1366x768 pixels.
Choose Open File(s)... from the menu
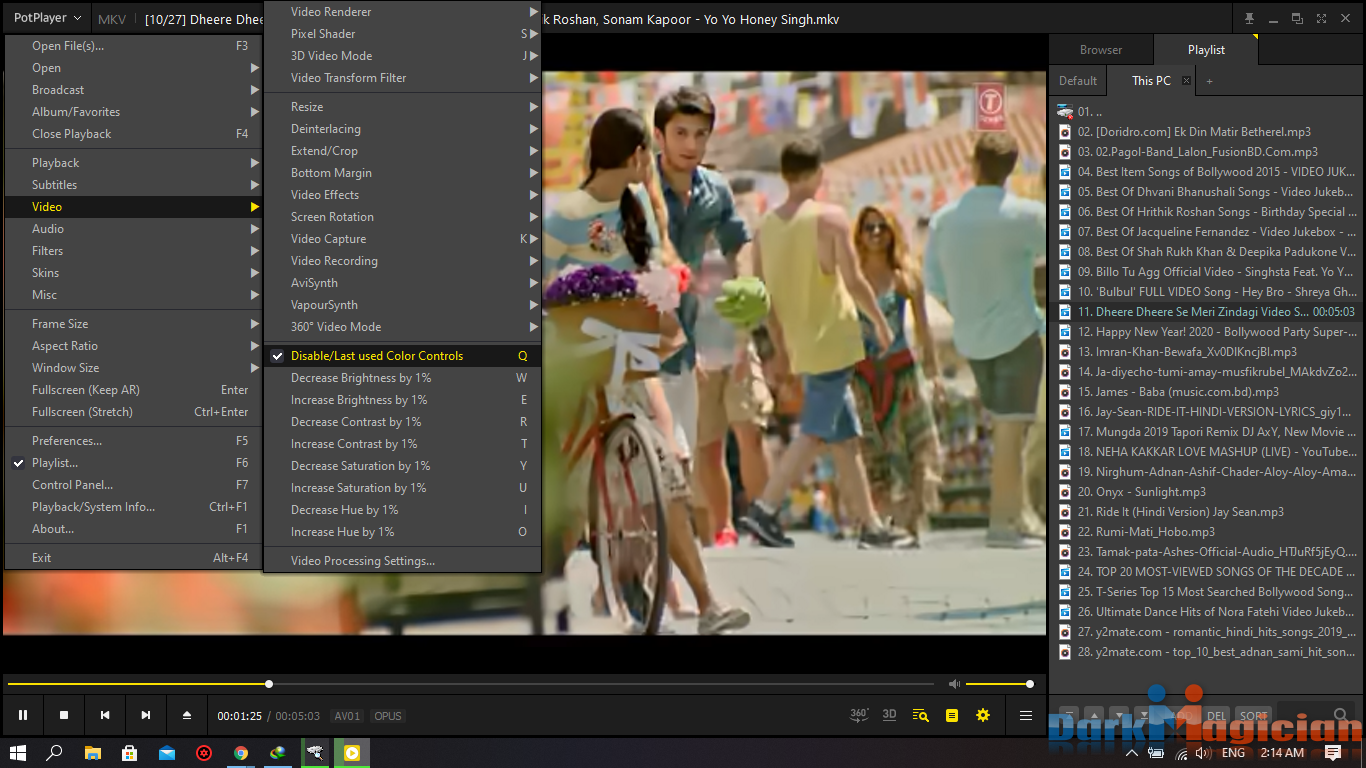[x=133, y=46]
